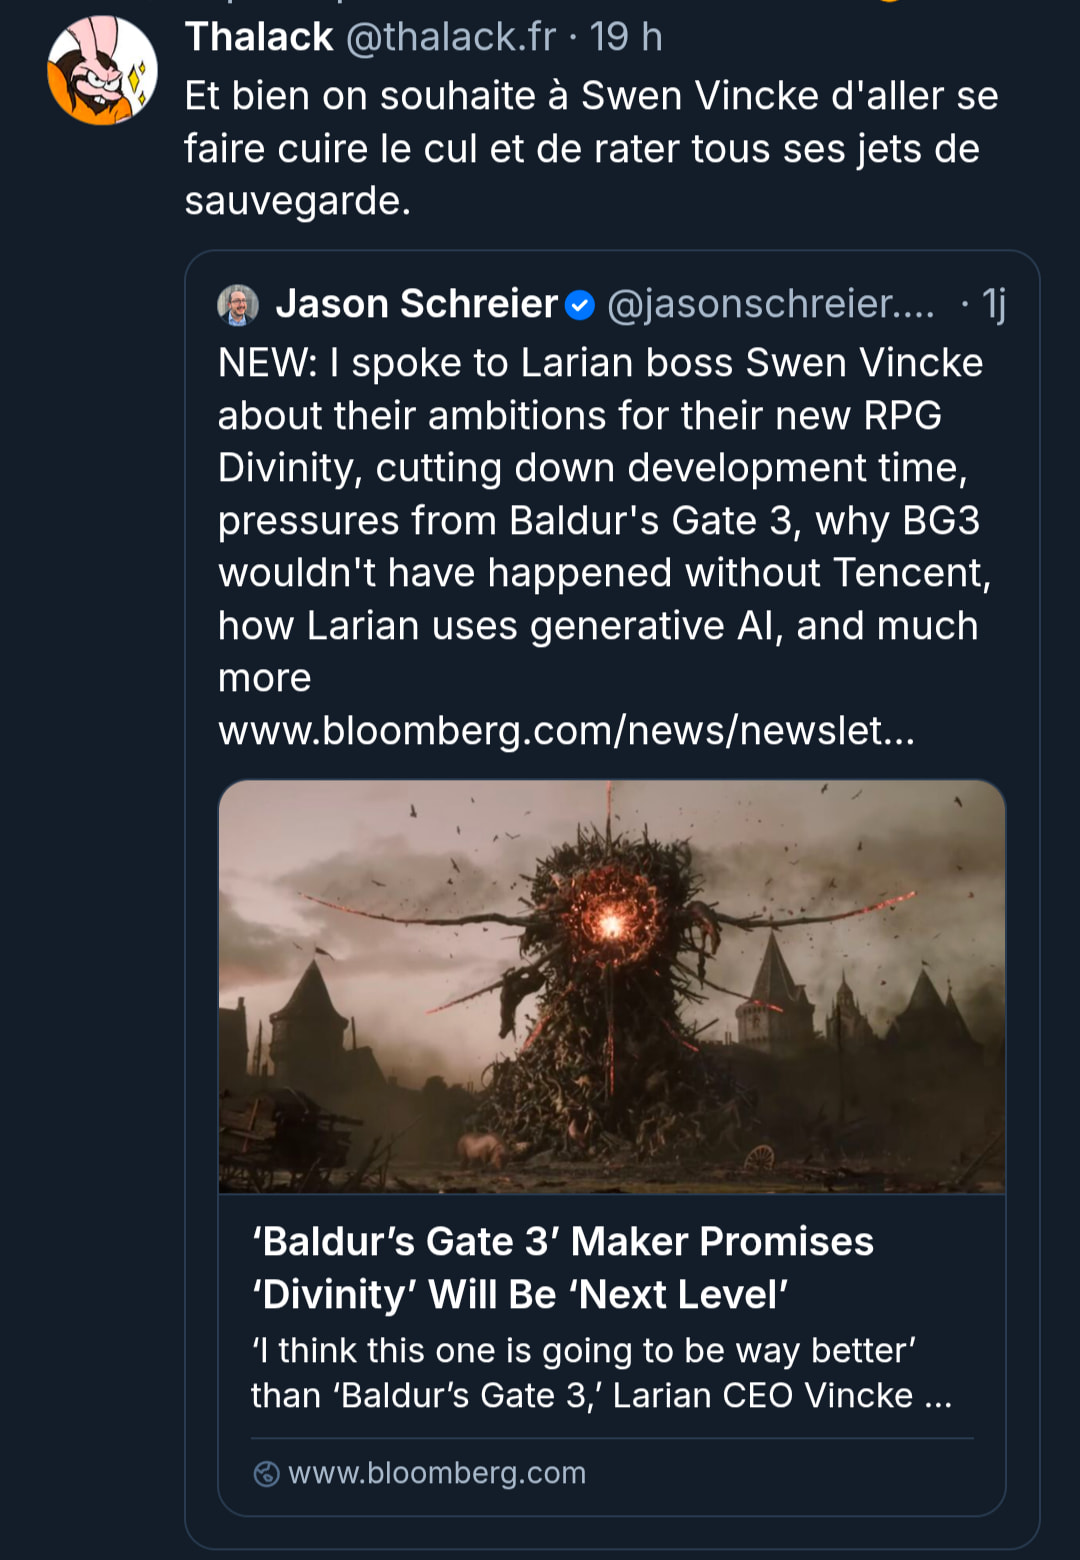The image size is (1080, 1560).
Task: Click Jason Schreier's small avatar photo
Action: coord(238,305)
